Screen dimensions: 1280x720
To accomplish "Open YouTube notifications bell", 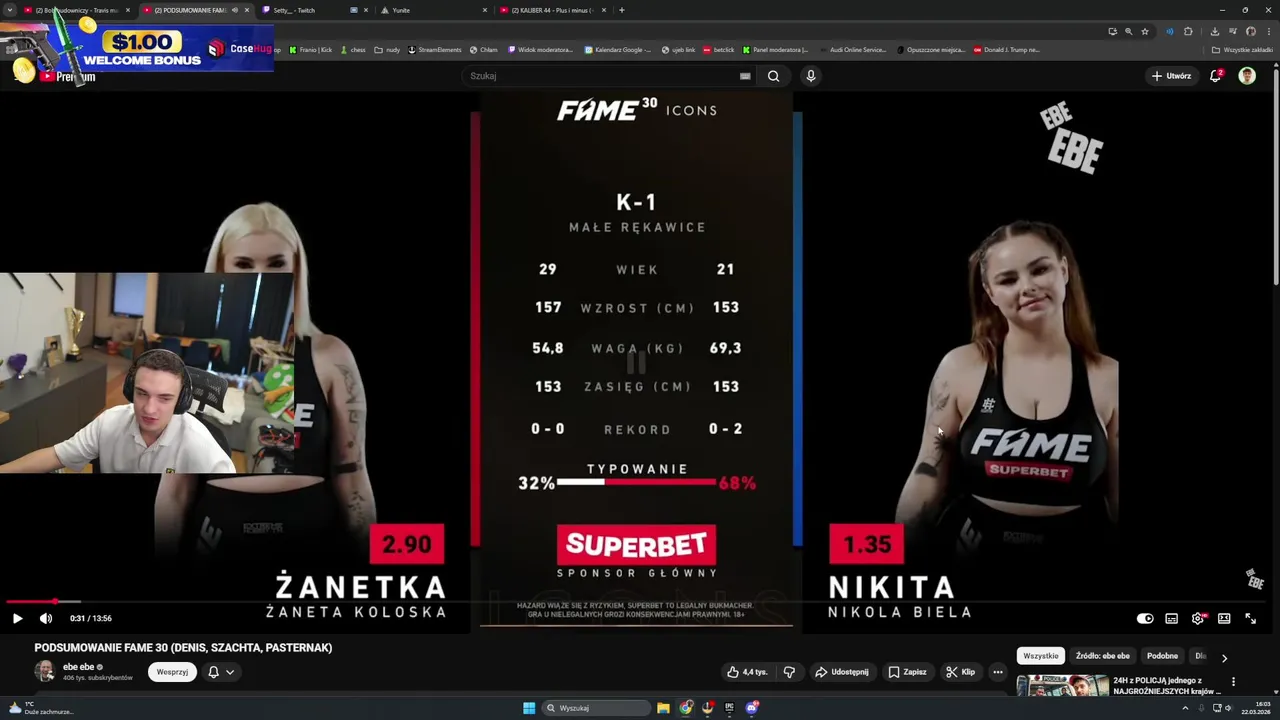I will click(x=1216, y=76).
